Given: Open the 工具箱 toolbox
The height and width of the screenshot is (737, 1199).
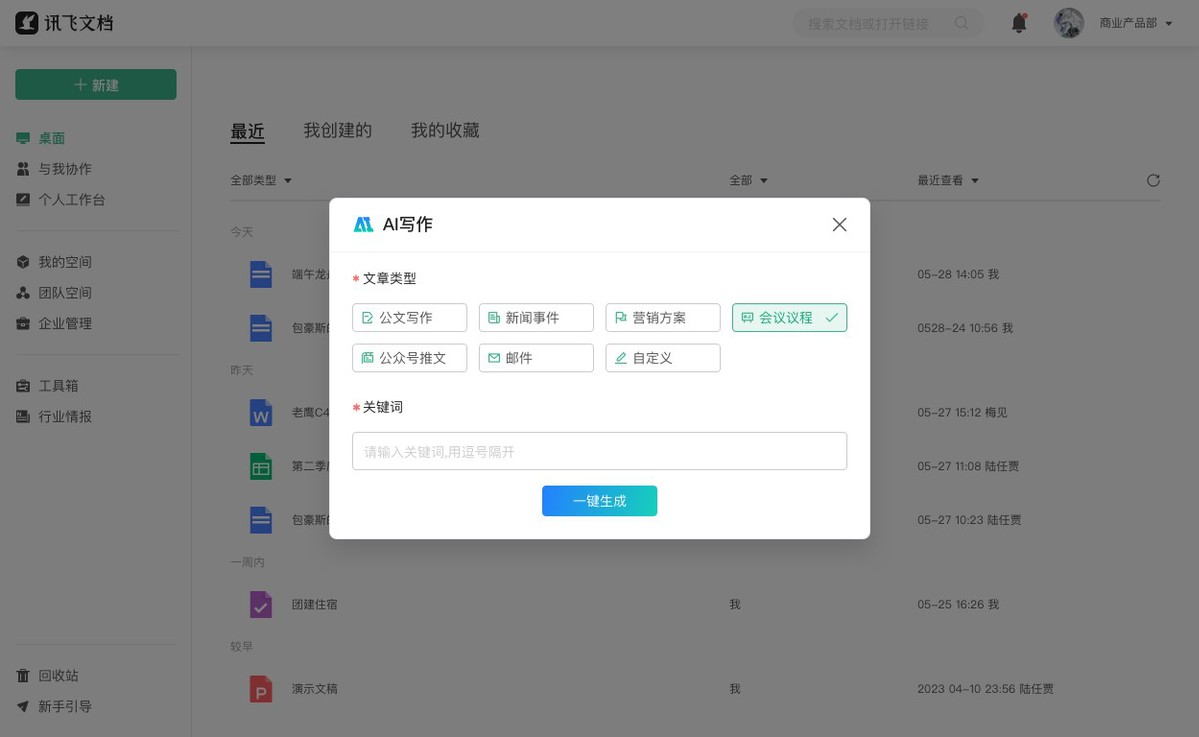Looking at the screenshot, I should pyautogui.click(x=58, y=386).
